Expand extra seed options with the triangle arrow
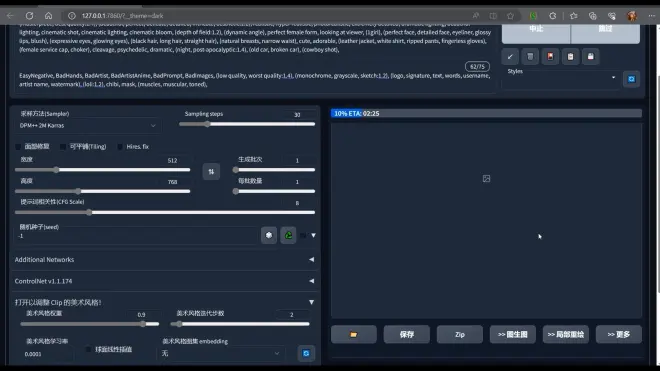The image size is (660, 371). click(x=314, y=235)
